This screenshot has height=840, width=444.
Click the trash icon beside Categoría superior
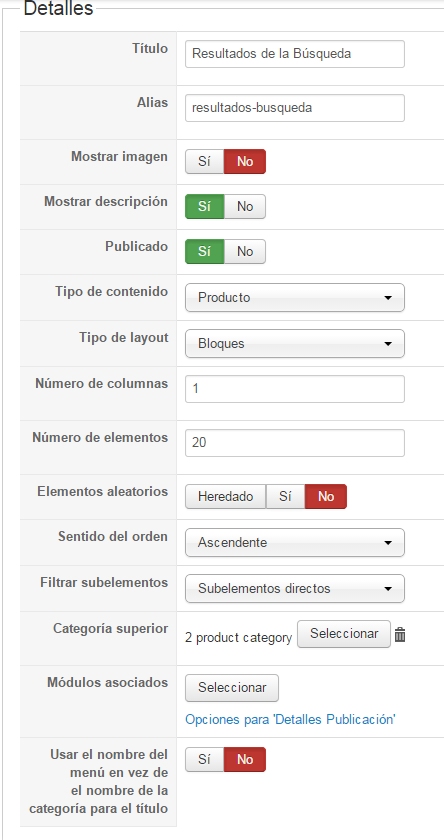click(400, 635)
